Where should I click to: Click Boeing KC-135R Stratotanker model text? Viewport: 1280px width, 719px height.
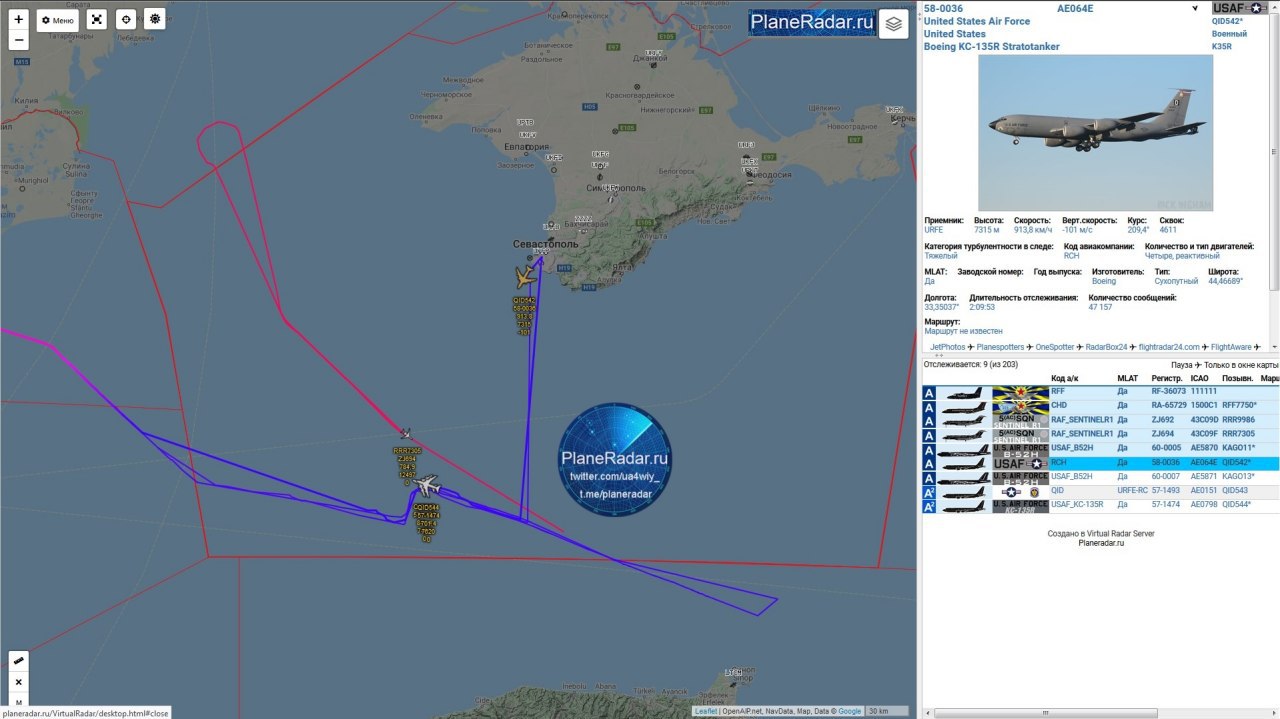[x=991, y=47]
